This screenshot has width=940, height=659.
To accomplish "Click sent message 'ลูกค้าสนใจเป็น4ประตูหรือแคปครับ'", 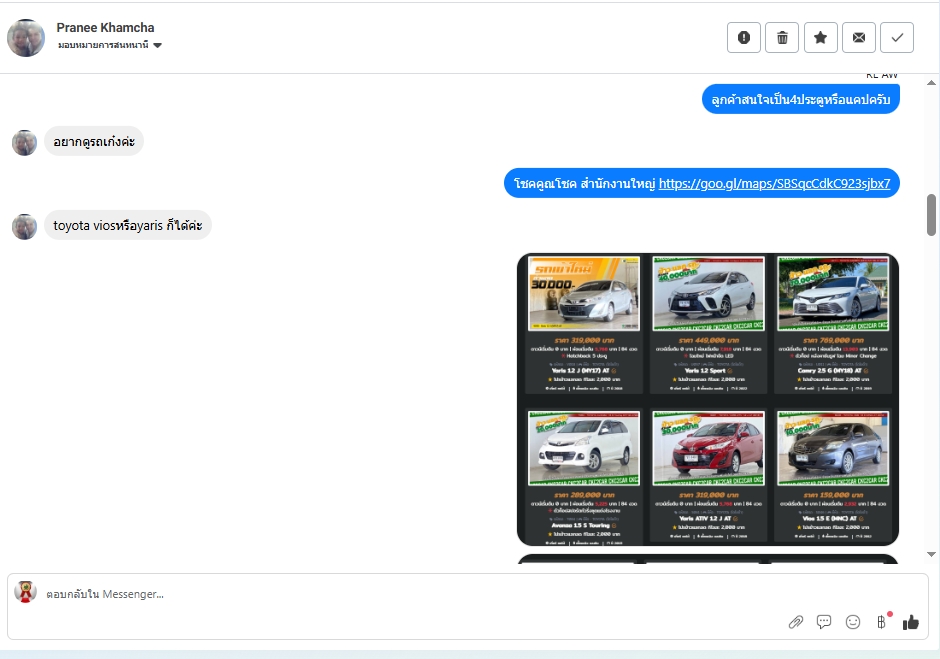I will click(x=800, y=100).
